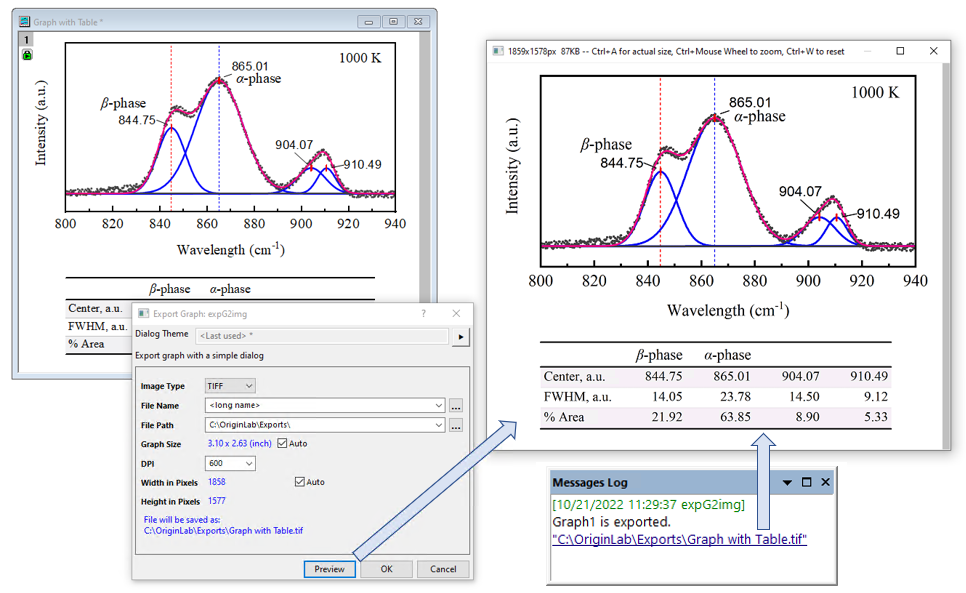Viewport: 966px width, 593px height.
Task: Browse for File Name with ellipsis button
Action: (456, 405)
